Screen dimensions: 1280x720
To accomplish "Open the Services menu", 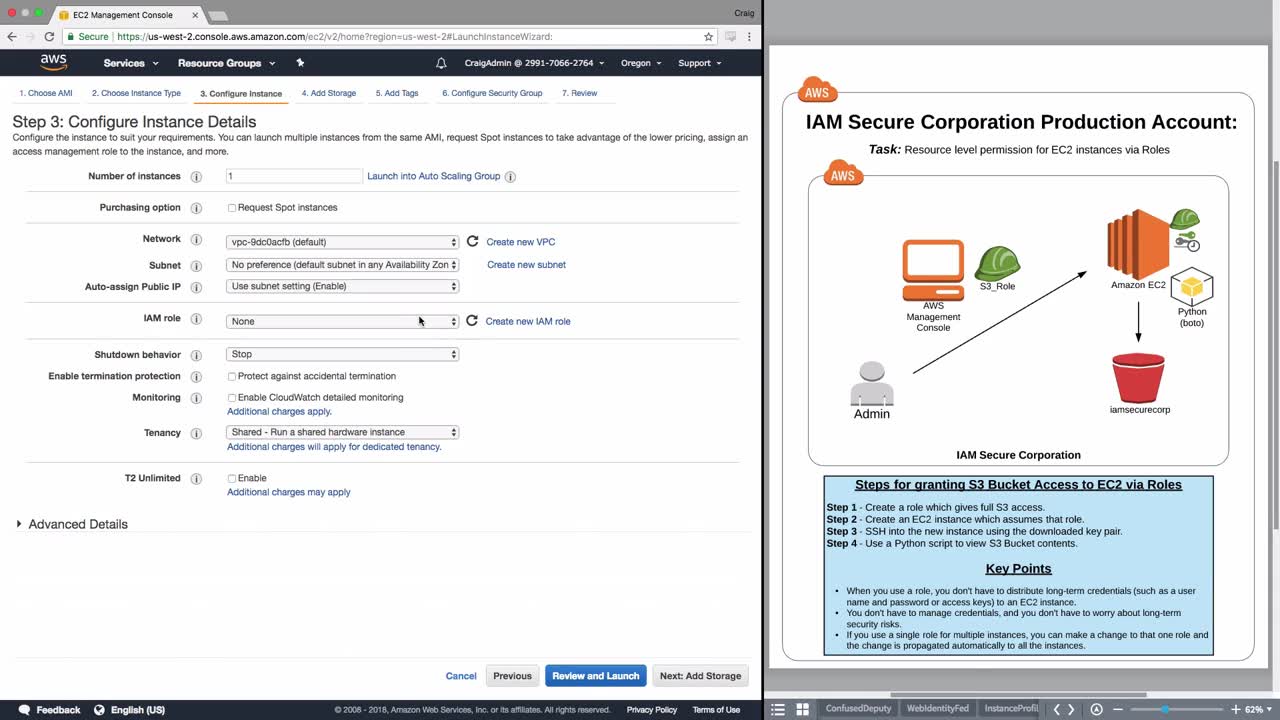I will click(131, 63).
